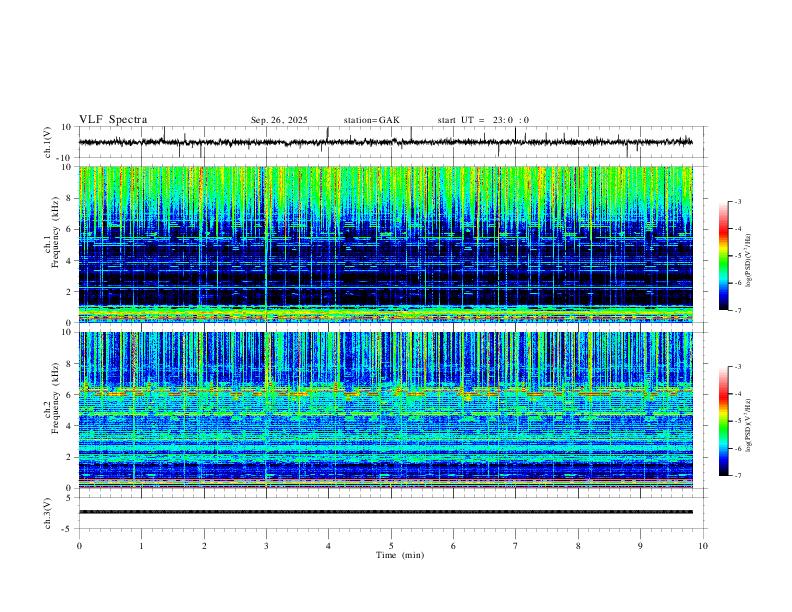Screen dimensions: 792x612
Task: Click the ch.3 voltage trace bar
Action: coord(386,512)
